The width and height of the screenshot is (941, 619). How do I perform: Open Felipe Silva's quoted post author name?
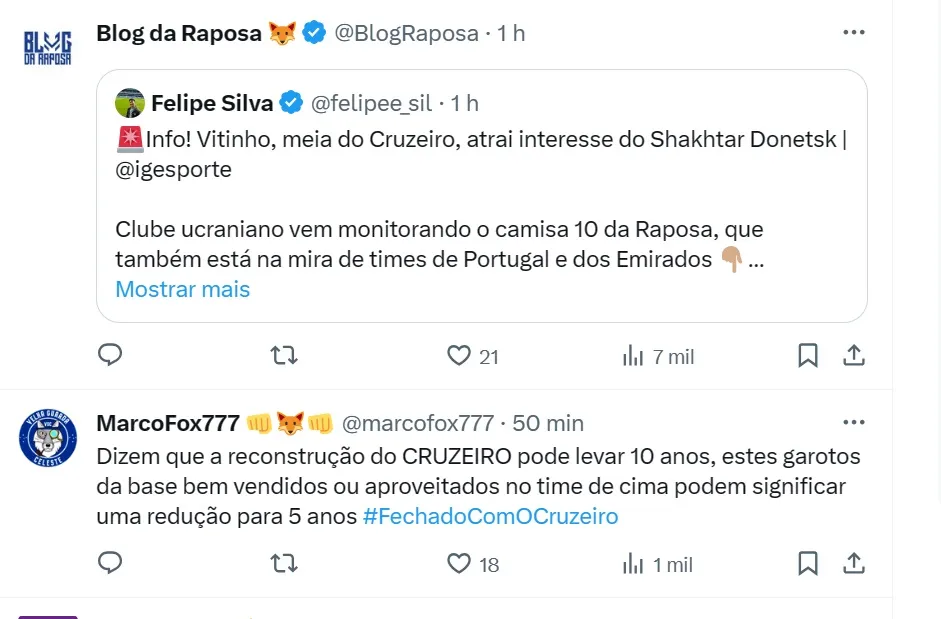[212, 102]
